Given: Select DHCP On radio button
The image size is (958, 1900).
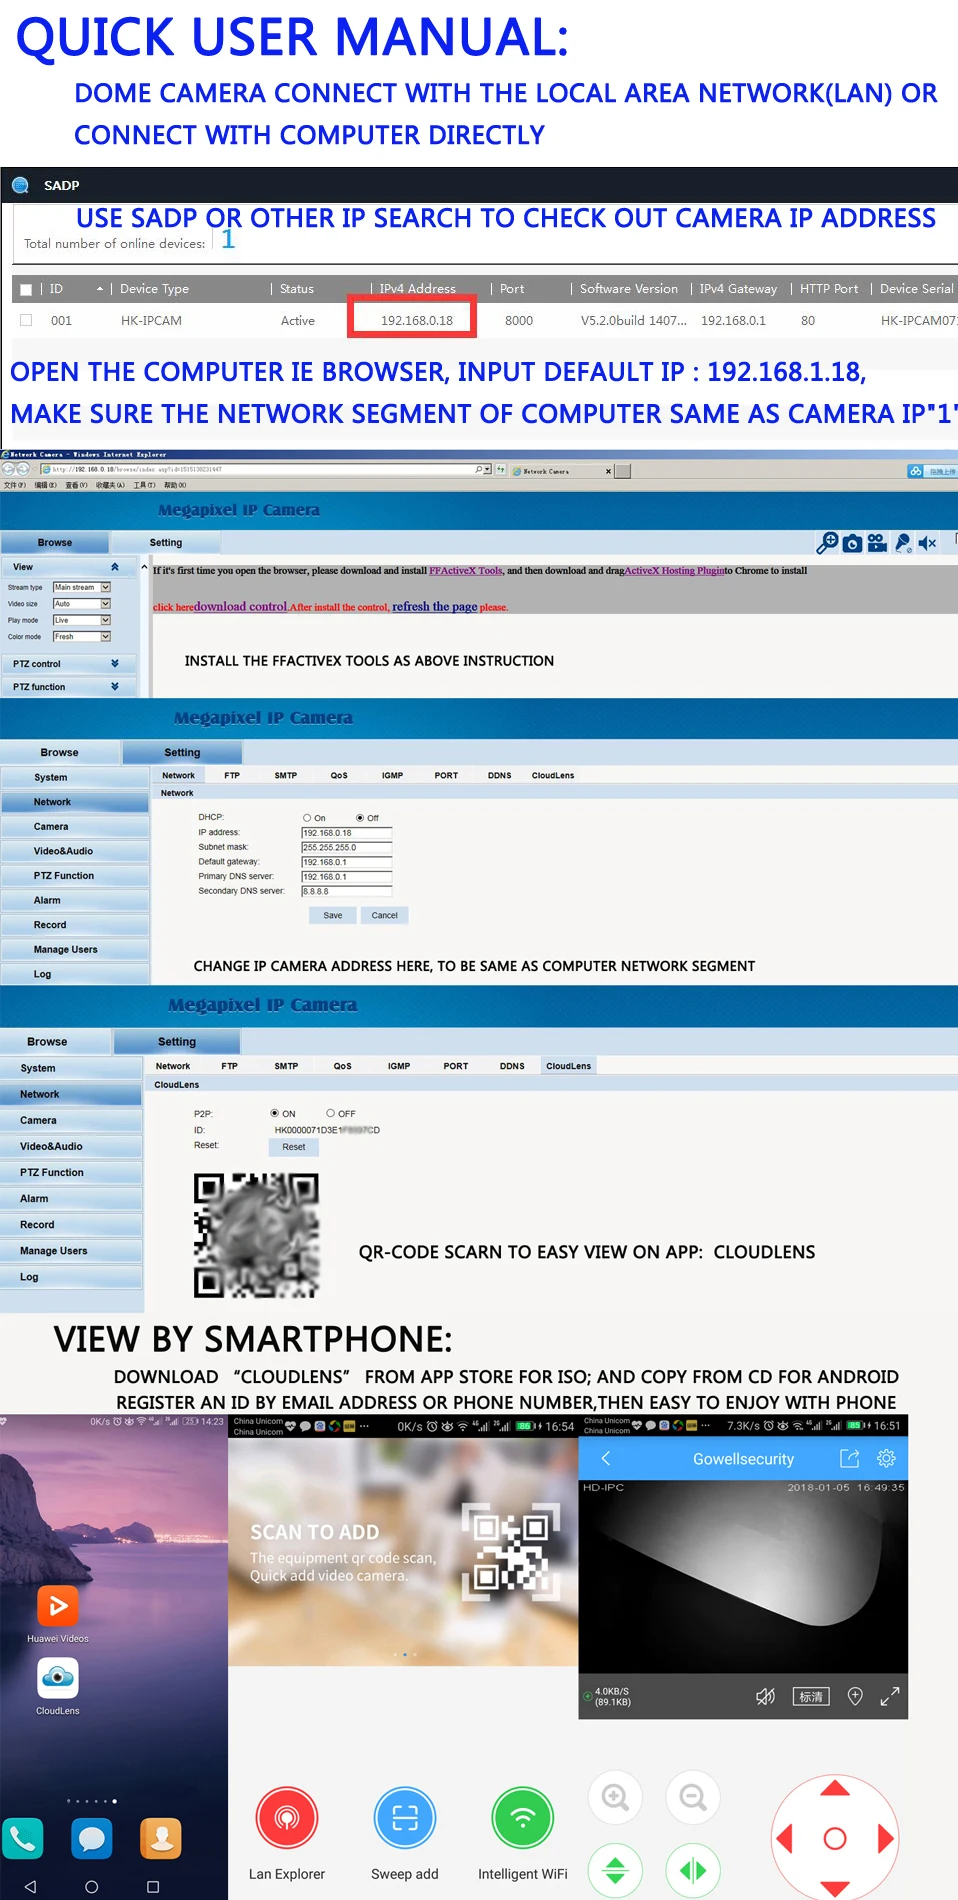Looking at the screenshot, I should point(307,818).
